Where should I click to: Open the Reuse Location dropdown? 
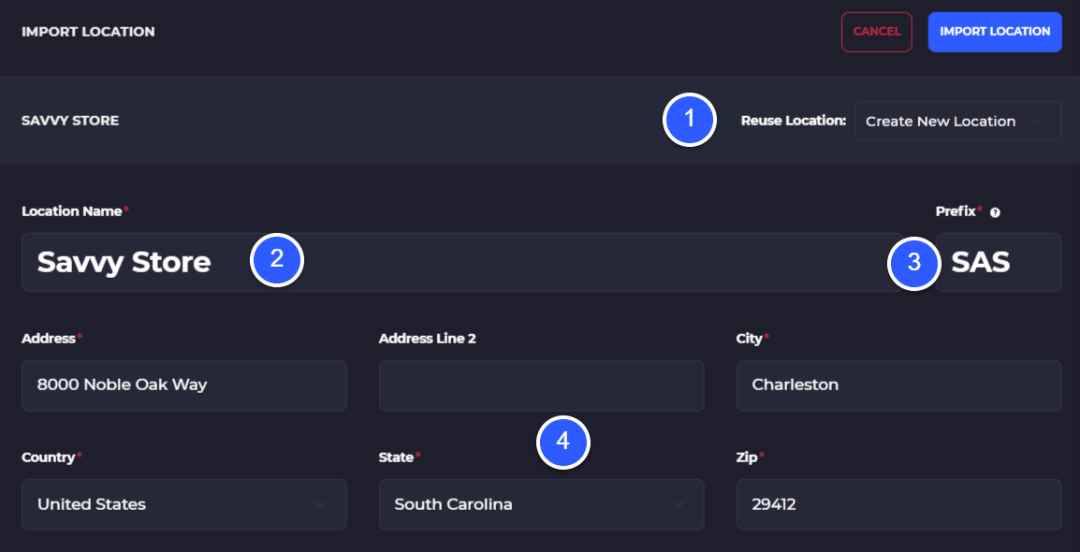point(957,121)
